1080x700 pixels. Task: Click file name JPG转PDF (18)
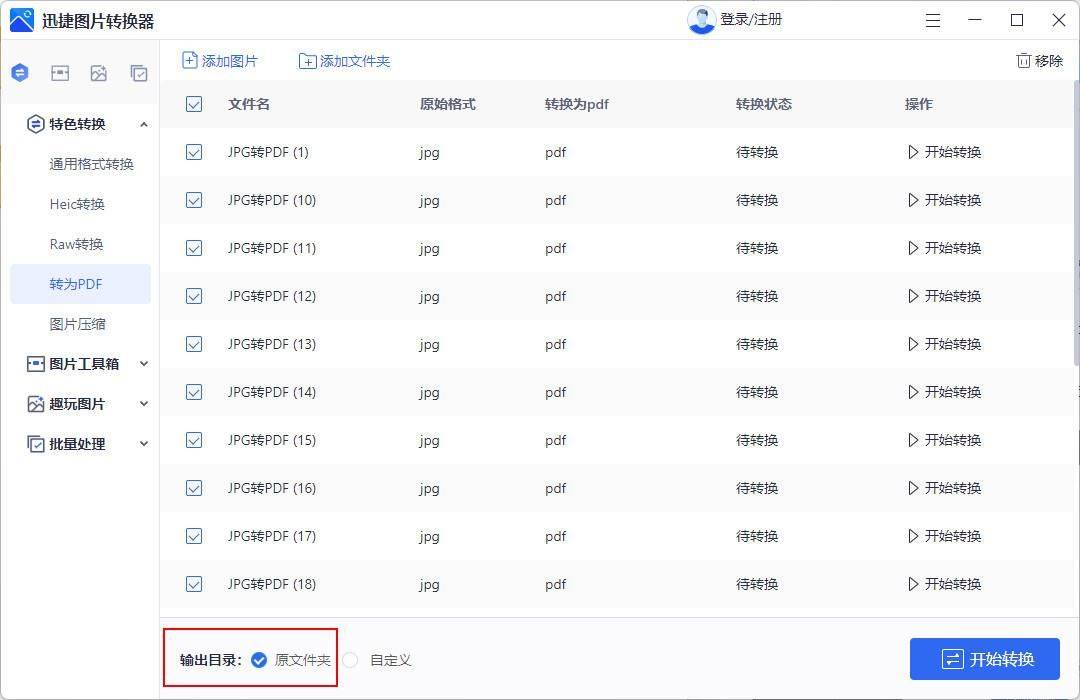point(271,584)
